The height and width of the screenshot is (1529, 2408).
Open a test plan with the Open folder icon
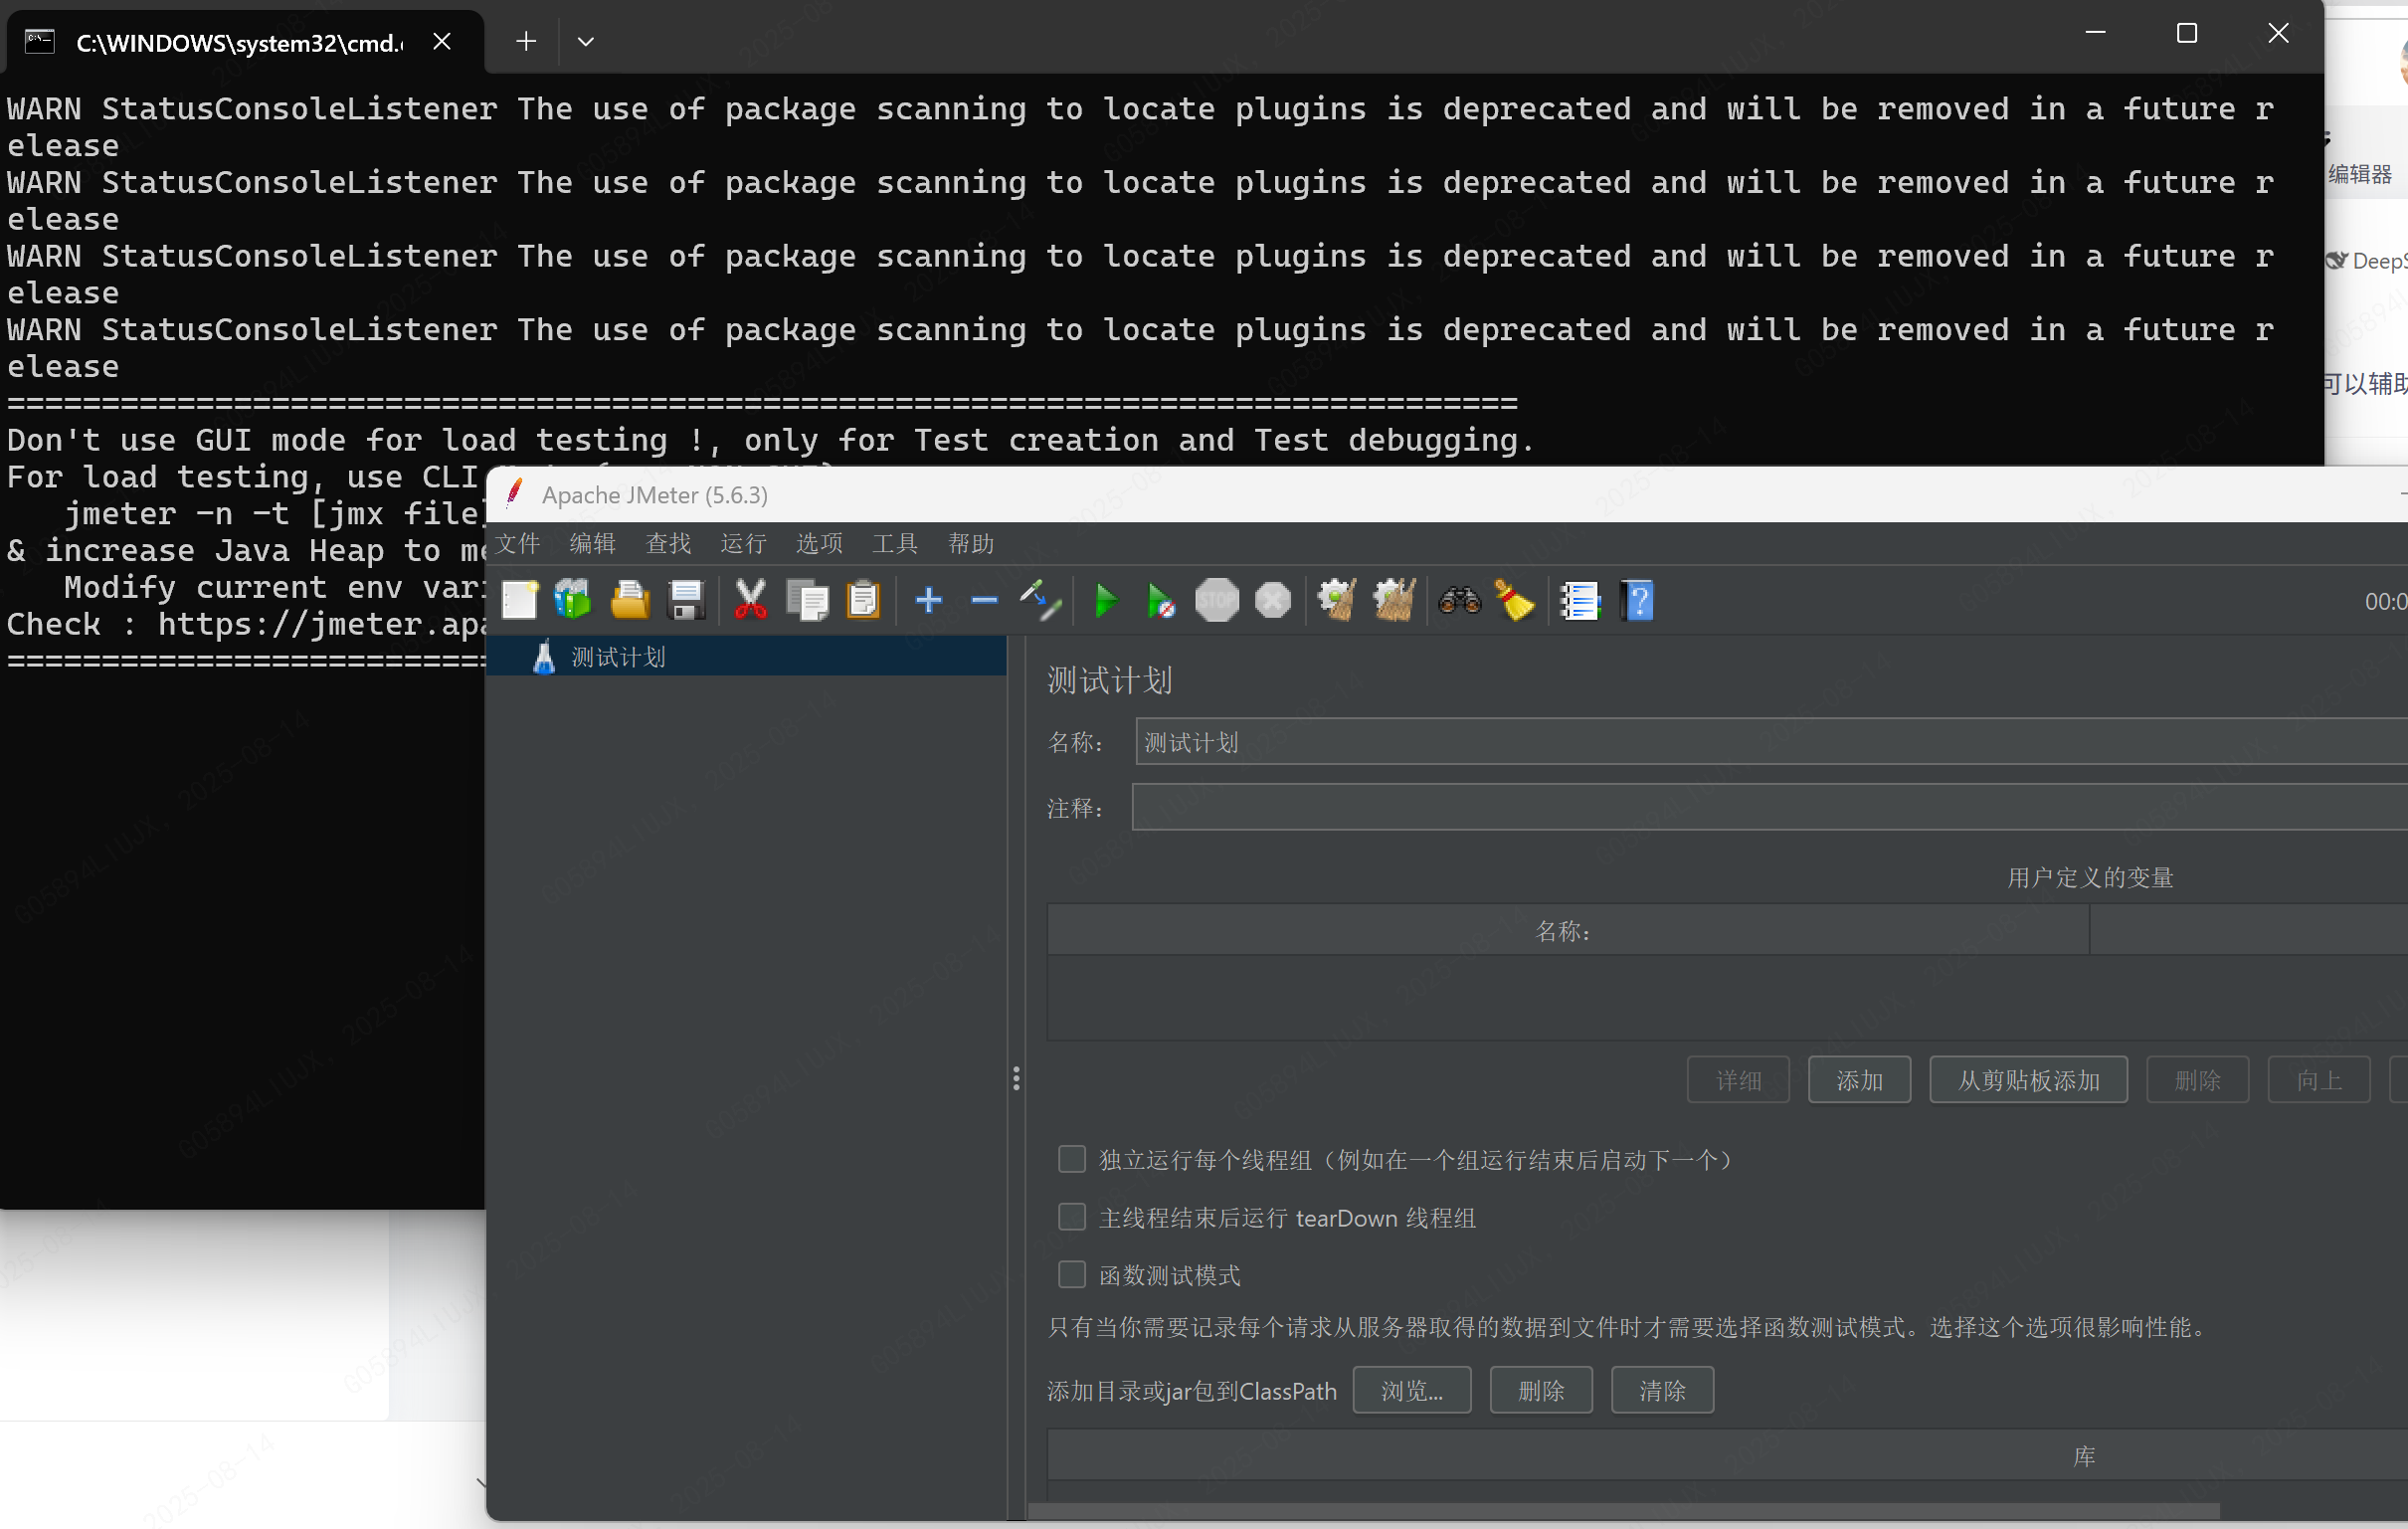(x=629, y=600)
